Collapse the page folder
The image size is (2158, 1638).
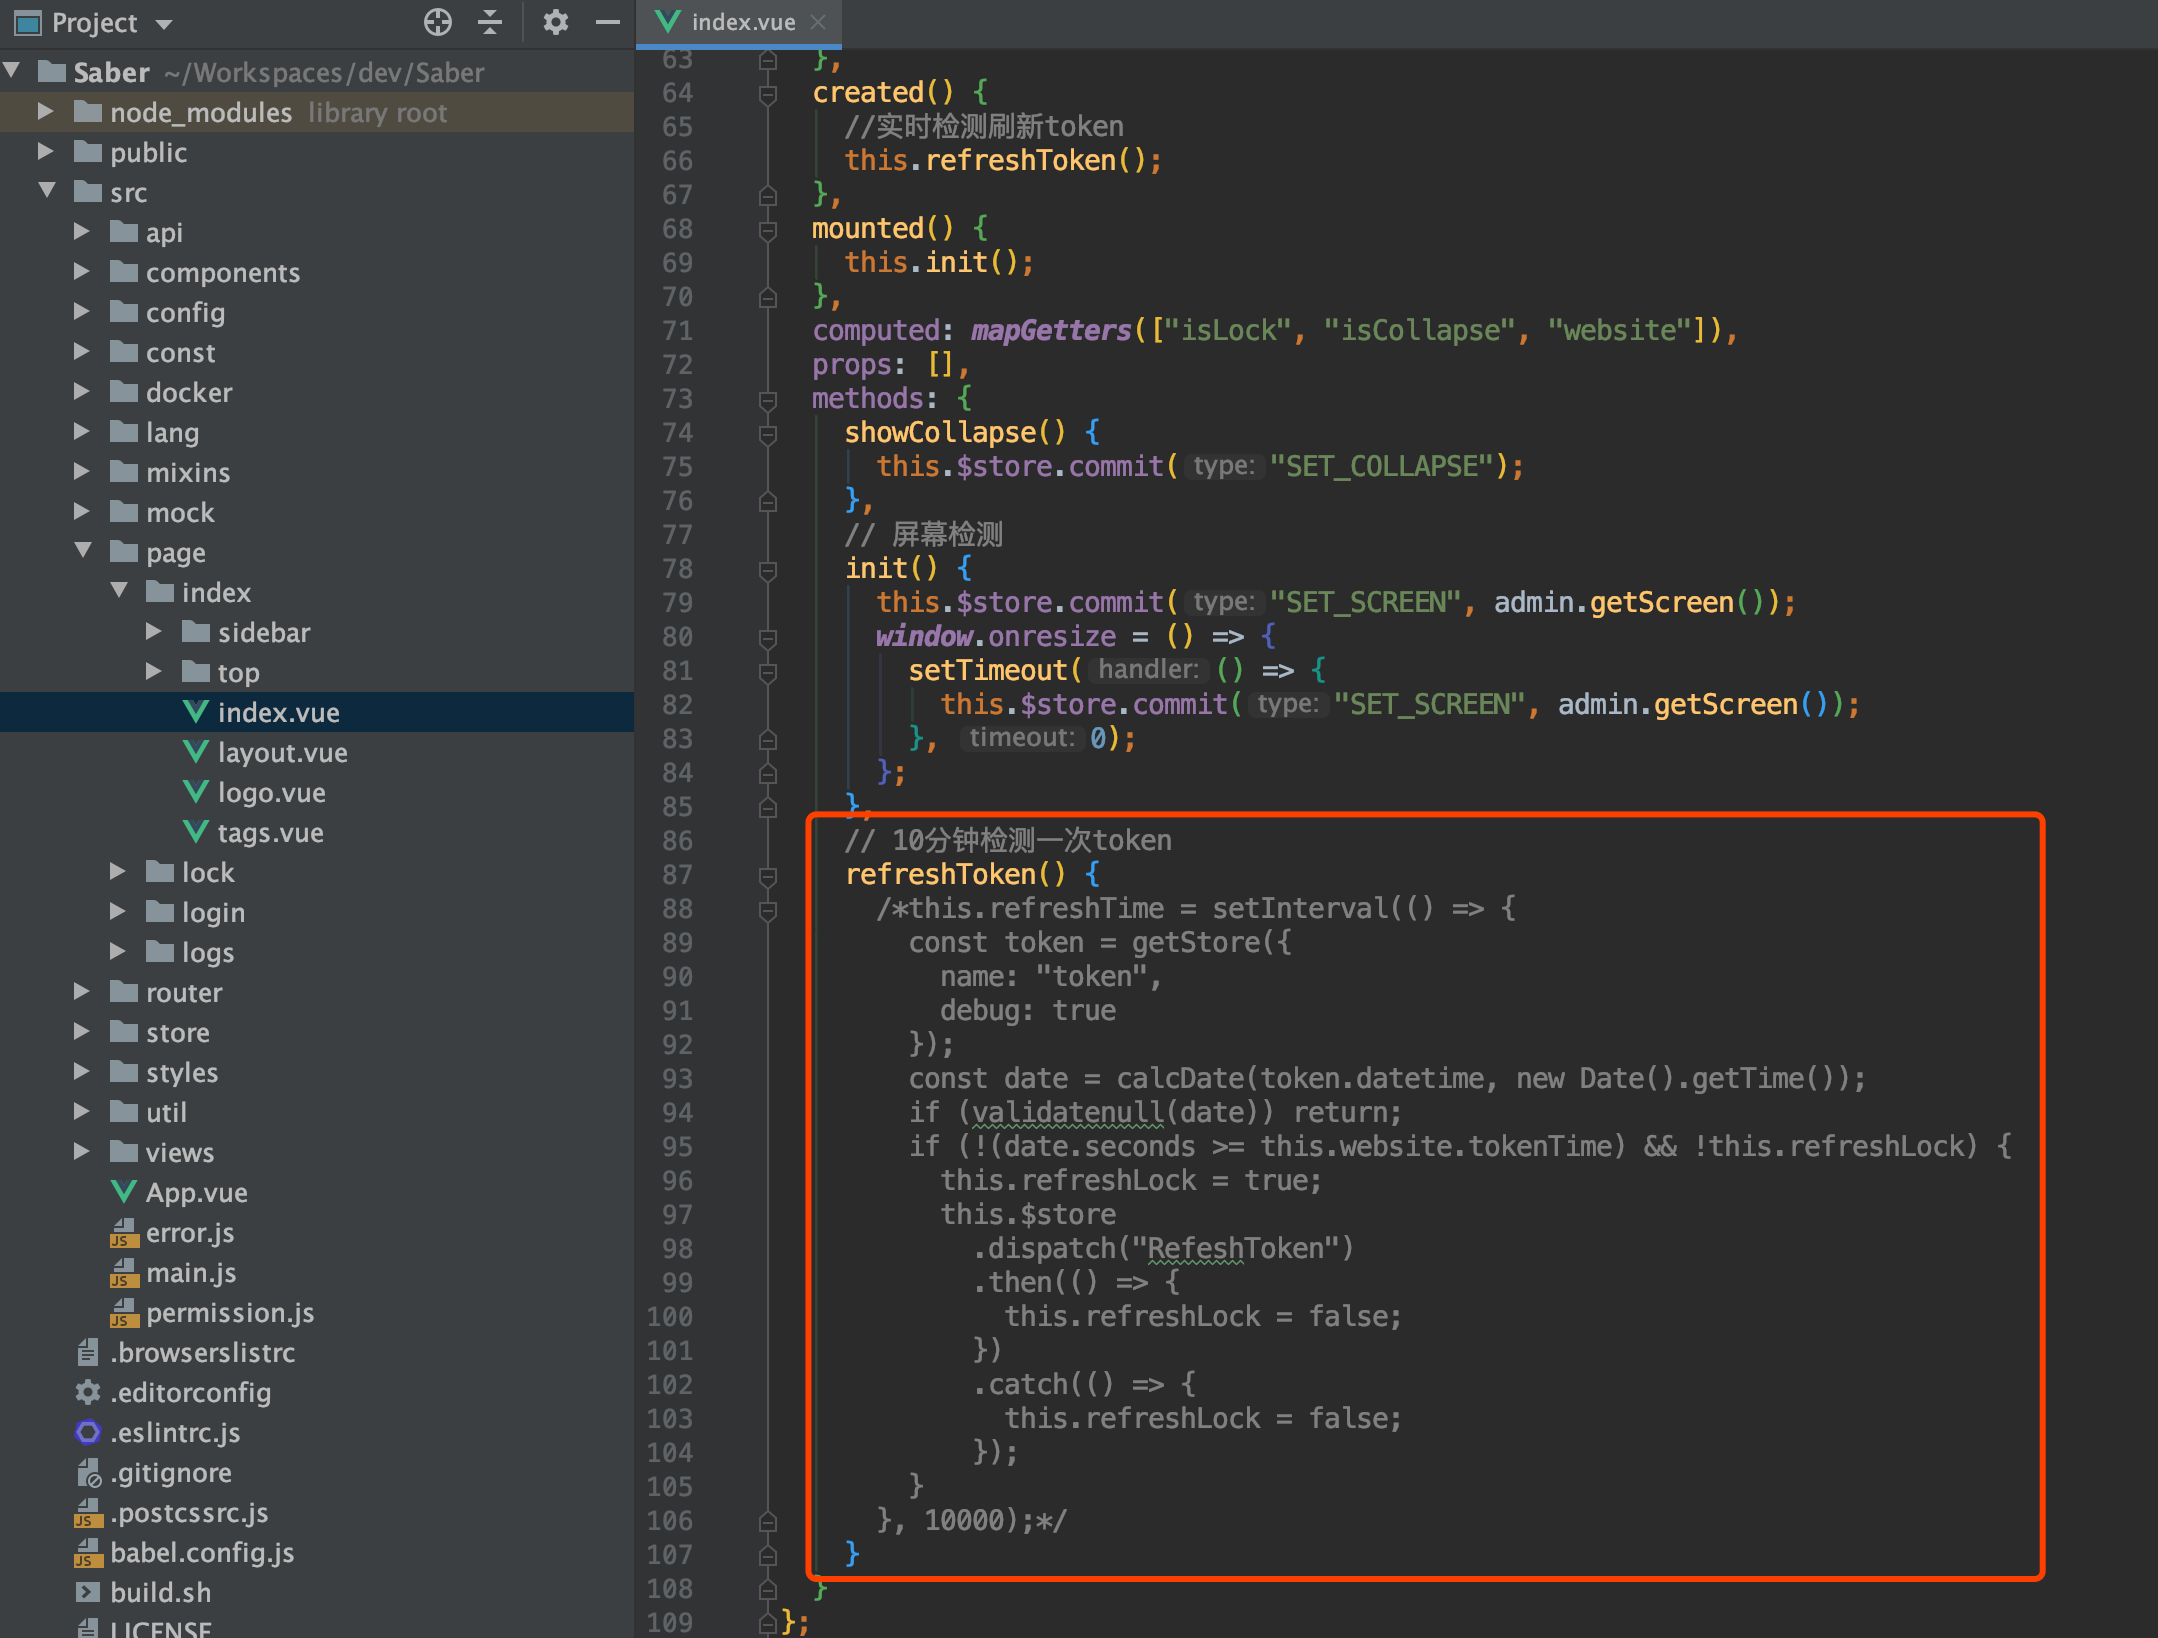click(83, 552)
